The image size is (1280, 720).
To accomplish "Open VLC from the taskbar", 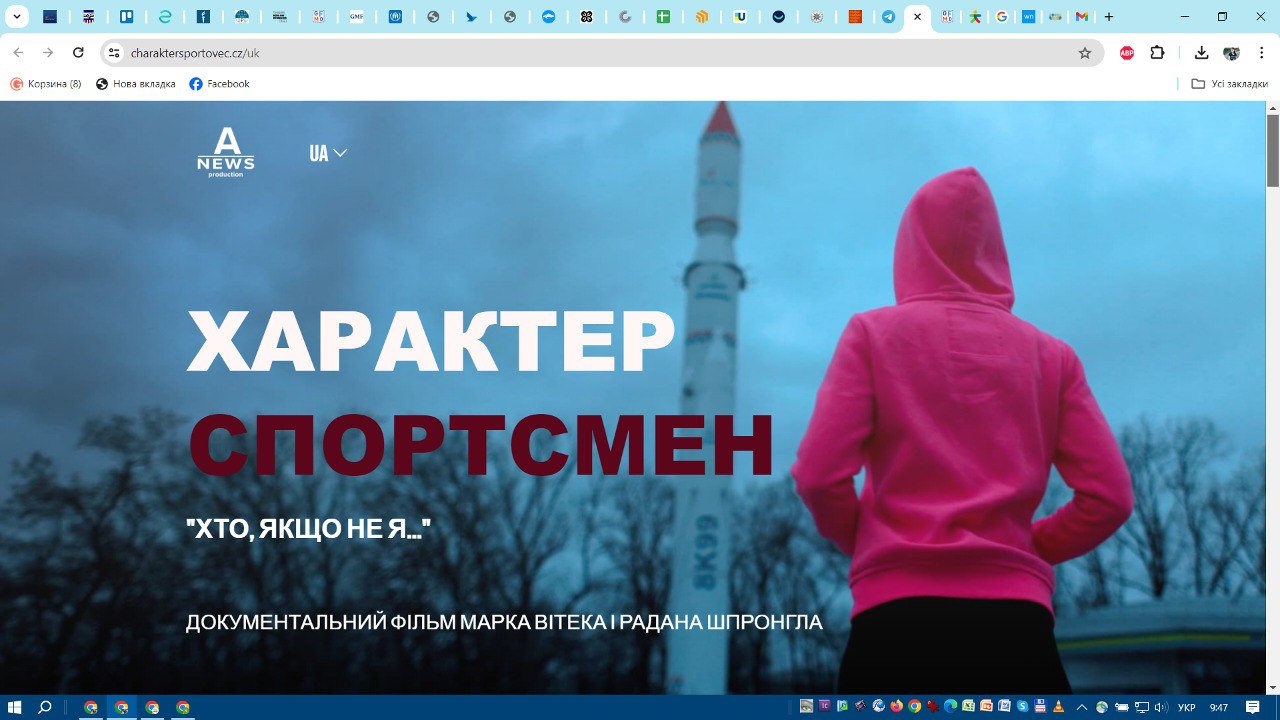I will [1058, 707].
